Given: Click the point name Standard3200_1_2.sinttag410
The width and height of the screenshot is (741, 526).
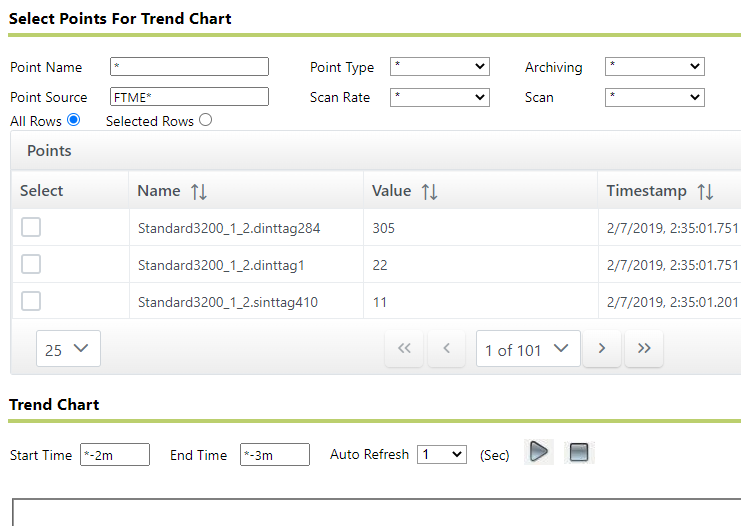Looking at the screenshot, I should 228,302.
